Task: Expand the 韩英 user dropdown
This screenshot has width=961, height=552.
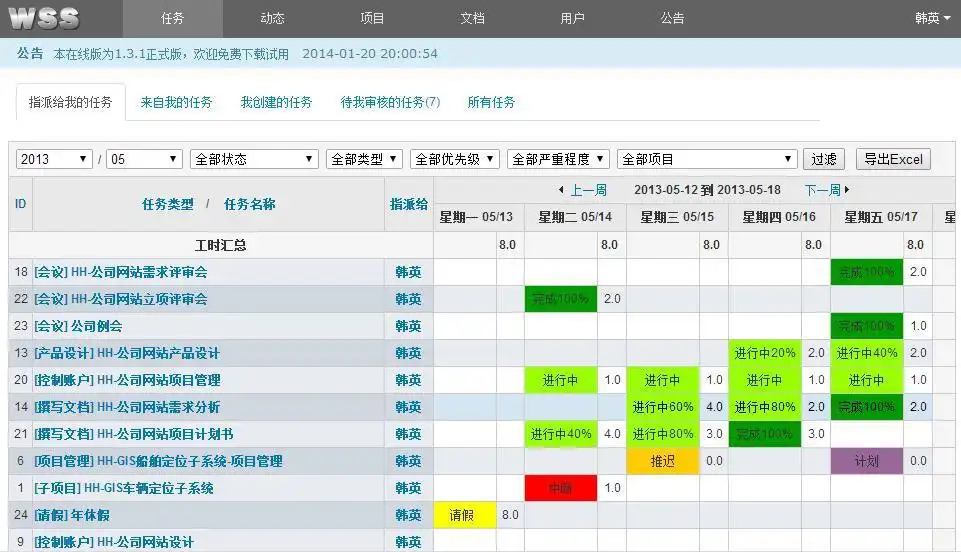Action: [932, 18]
